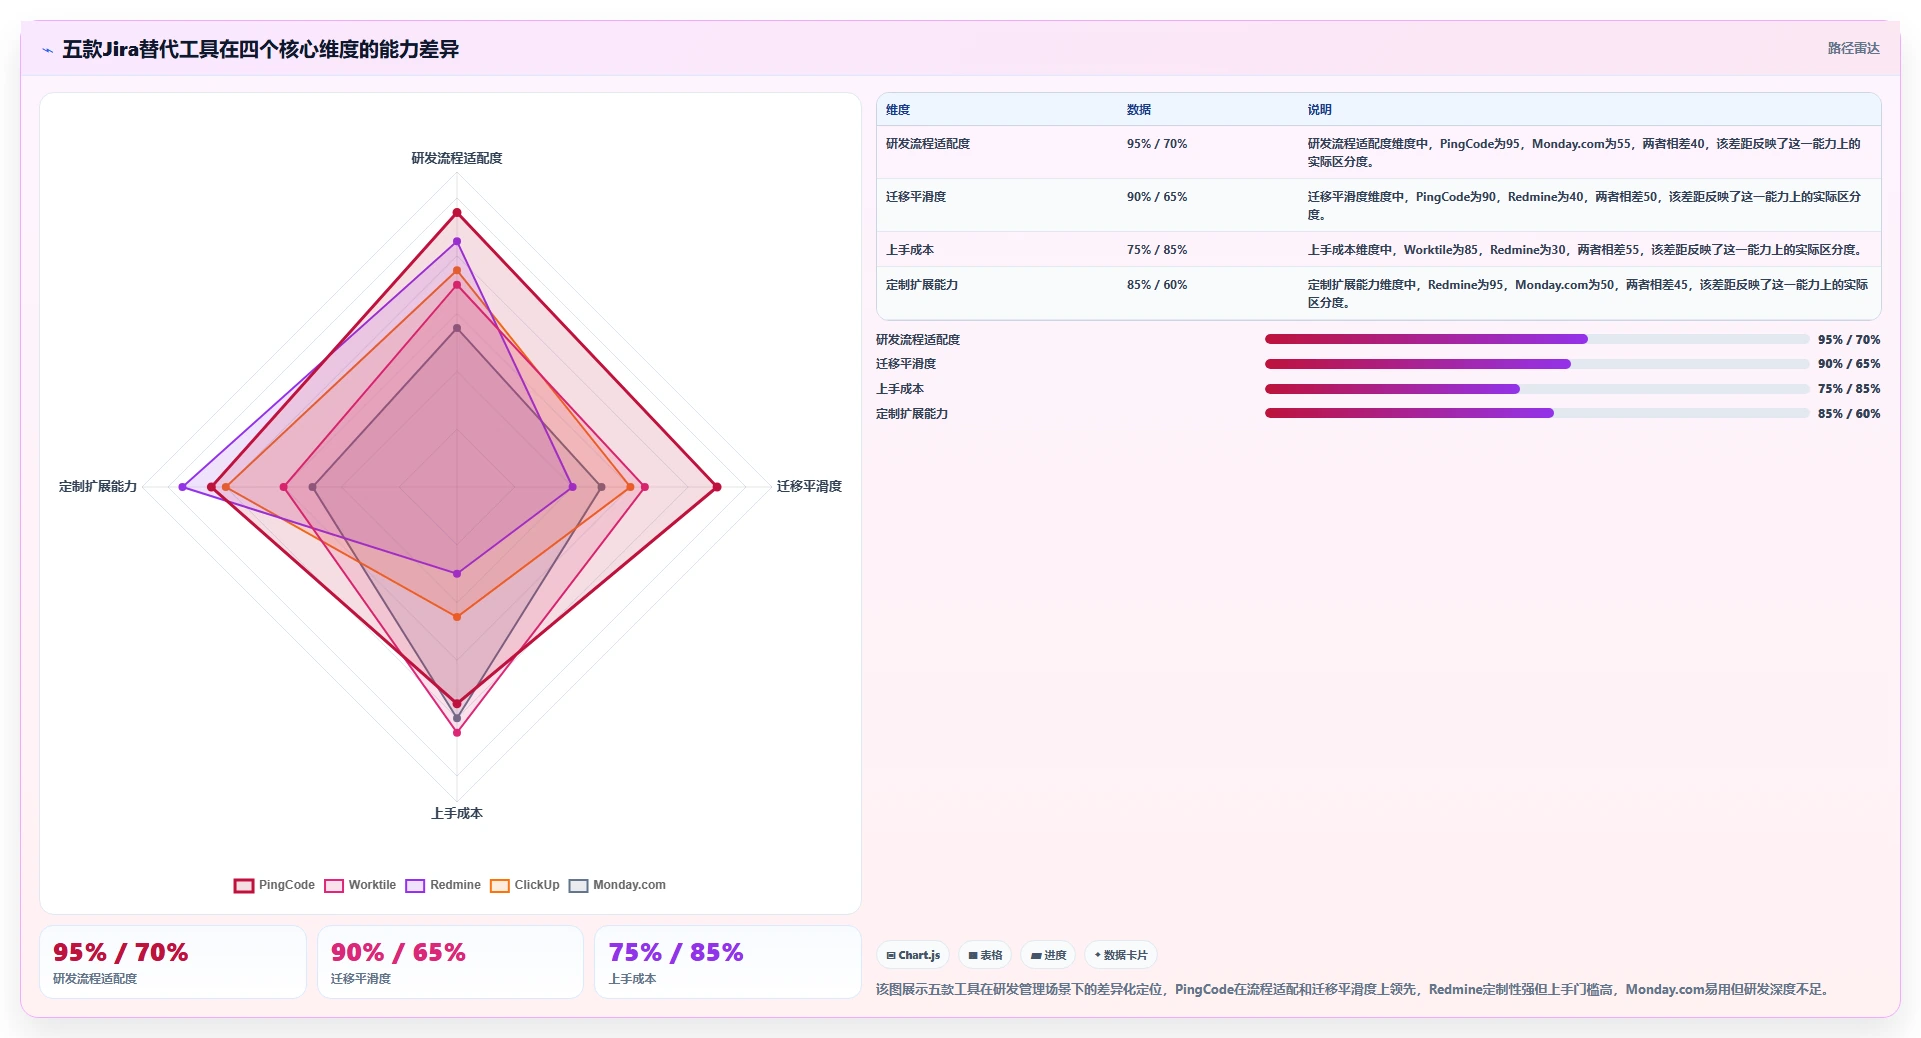Image resolution: width=1921 pixels, height=1038 pixels.
Task: Click the 研发流程适配度 progress bar
Action: [x=1537, y=339]
